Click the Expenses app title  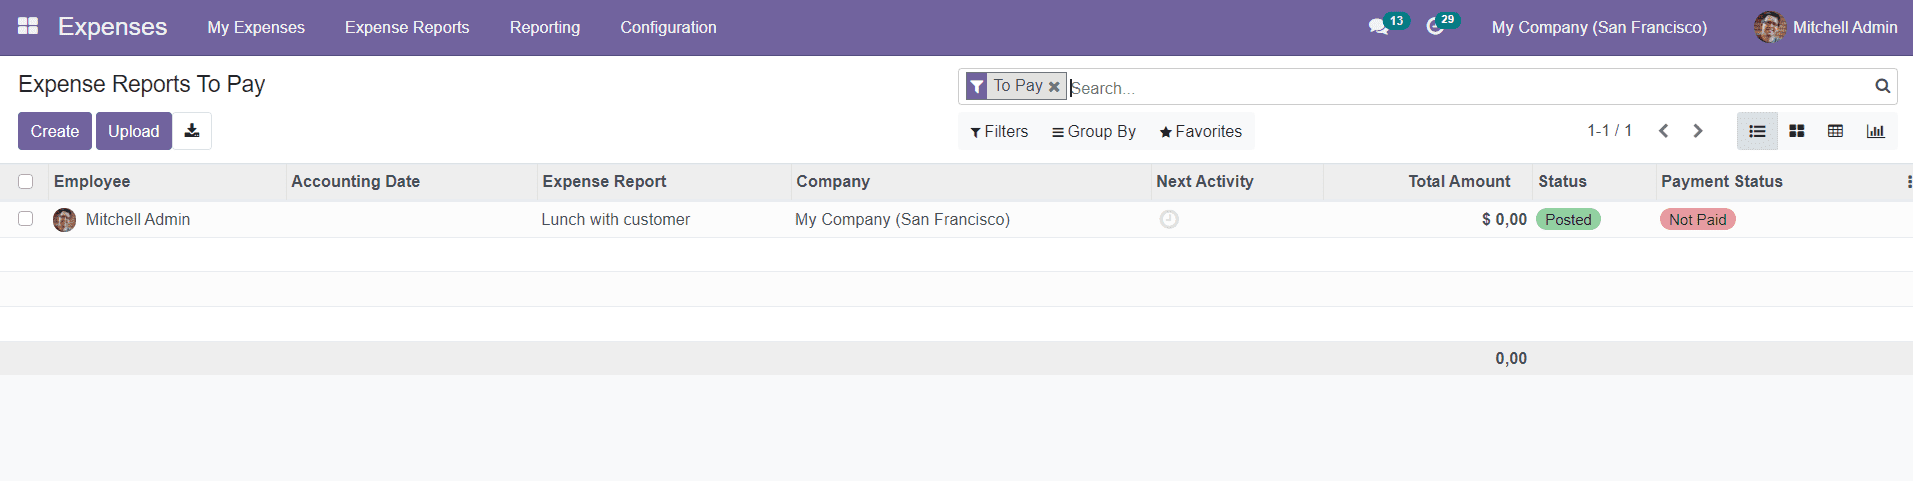[x=112, y=27]
